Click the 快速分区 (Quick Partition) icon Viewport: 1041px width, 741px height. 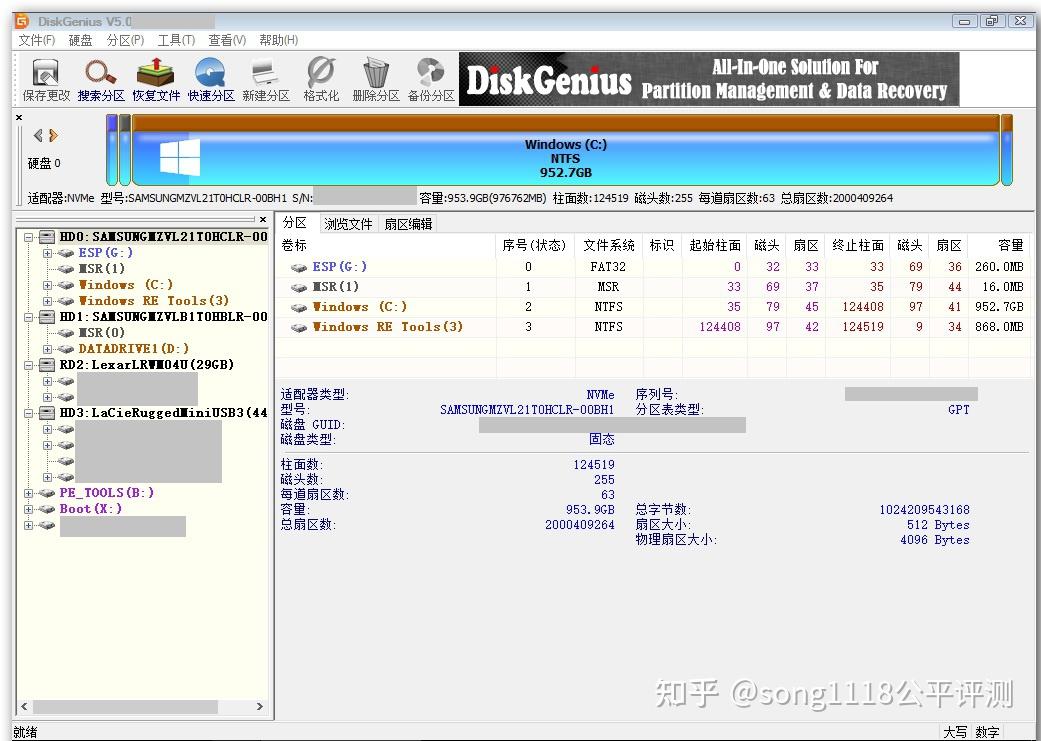click(x=212, y=78)
